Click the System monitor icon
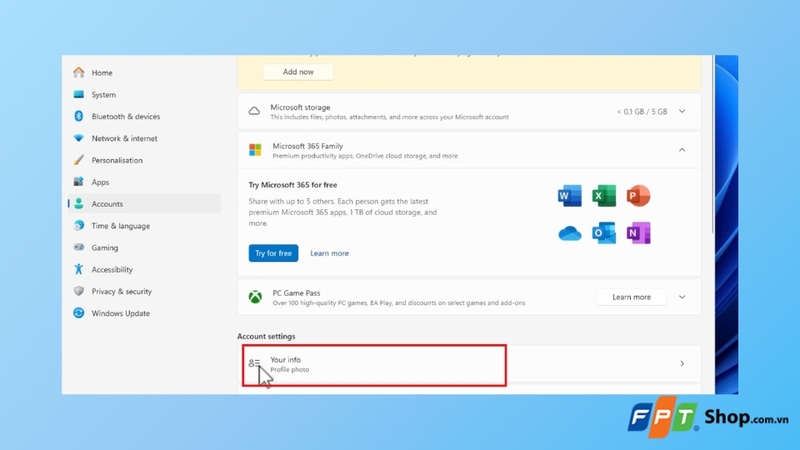Image resolution: width=800 pixels, height=450 pixels. point(79,94)
